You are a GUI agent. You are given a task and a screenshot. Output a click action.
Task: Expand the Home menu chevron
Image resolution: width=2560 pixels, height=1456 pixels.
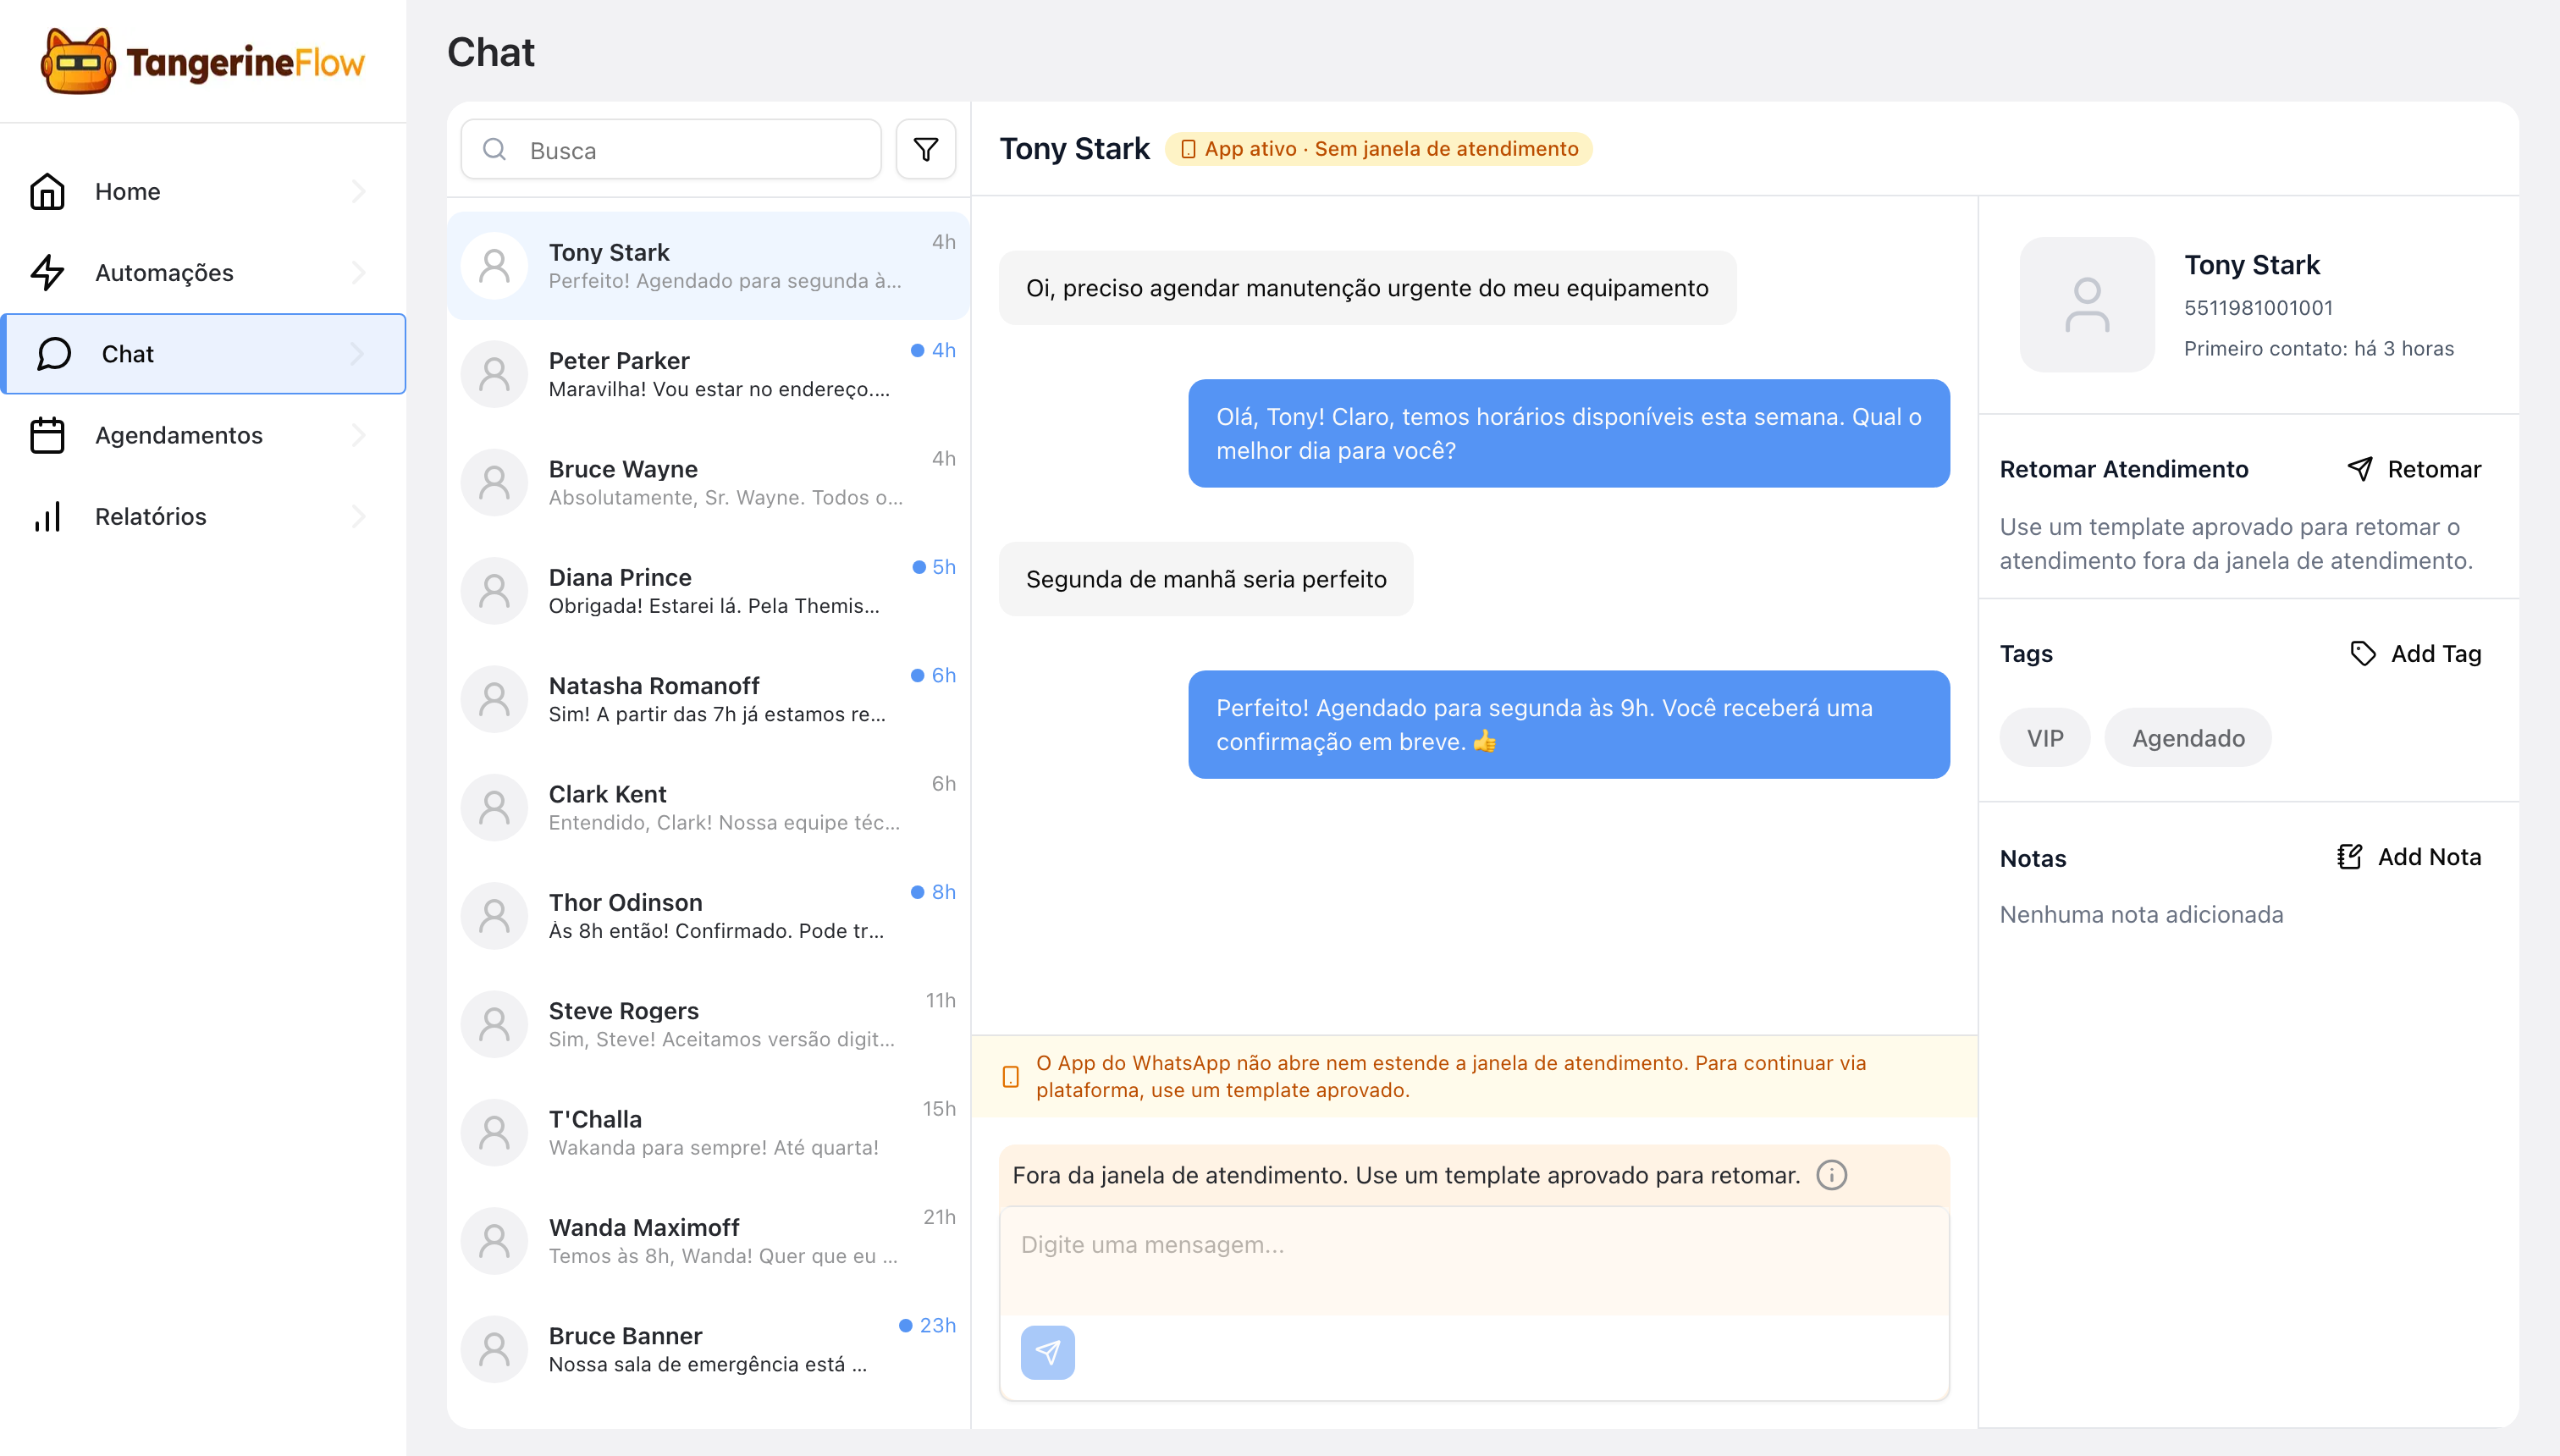coord(359,191)
